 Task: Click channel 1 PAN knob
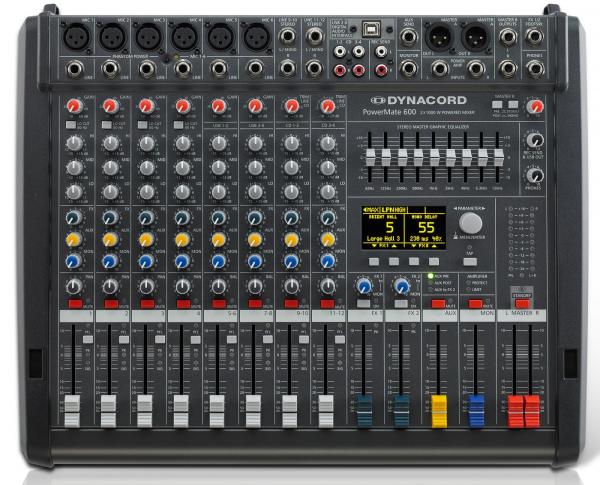[74, 286]
